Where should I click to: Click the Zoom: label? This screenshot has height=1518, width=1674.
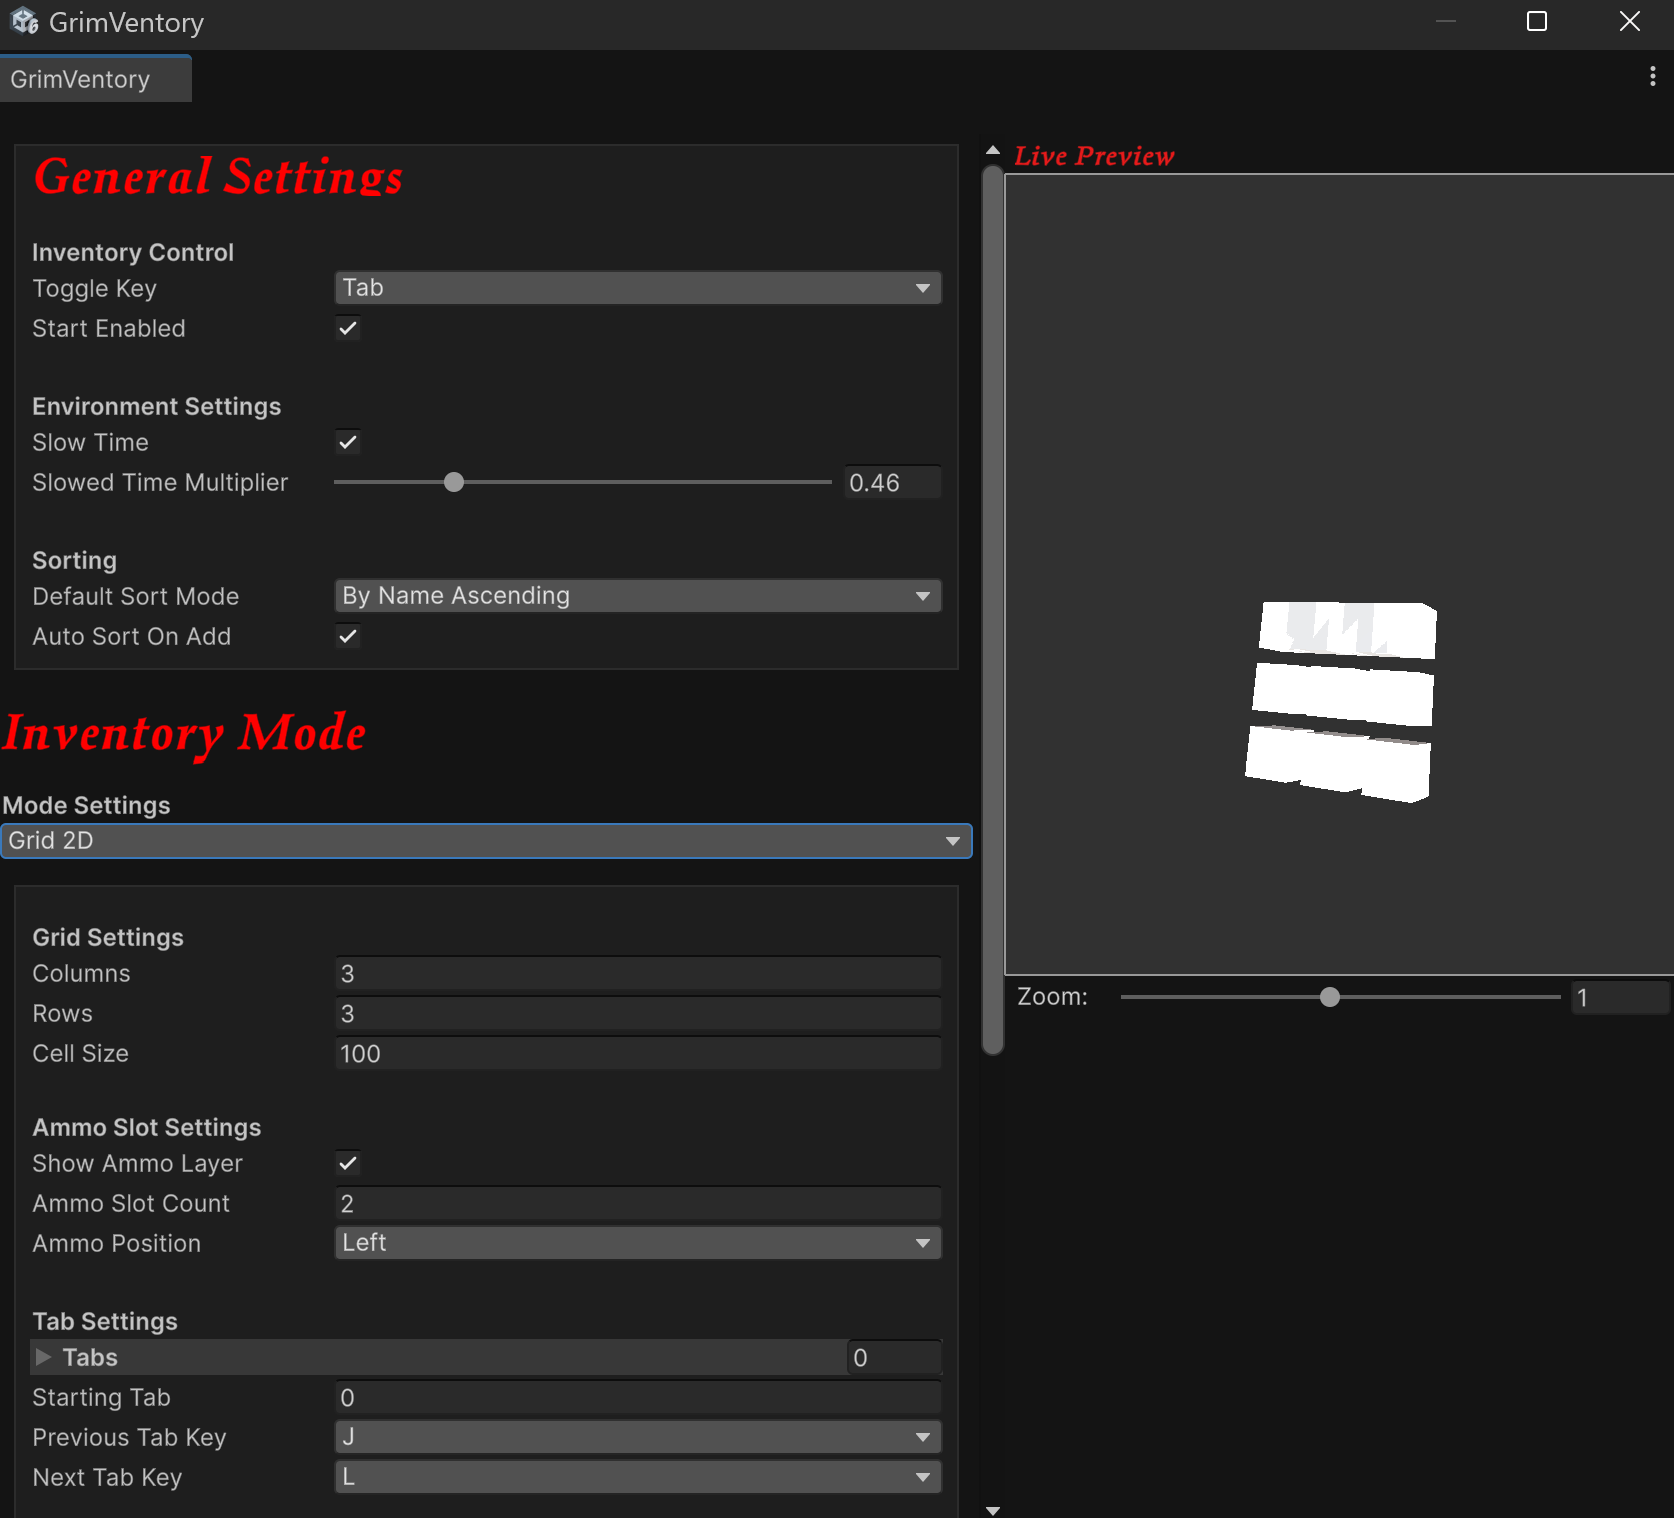[1052, 996]
